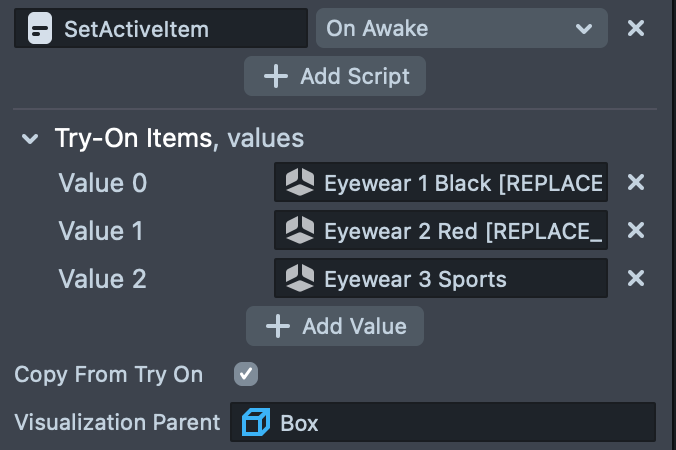Click the Eyewear 1 Black object icon

300,183
